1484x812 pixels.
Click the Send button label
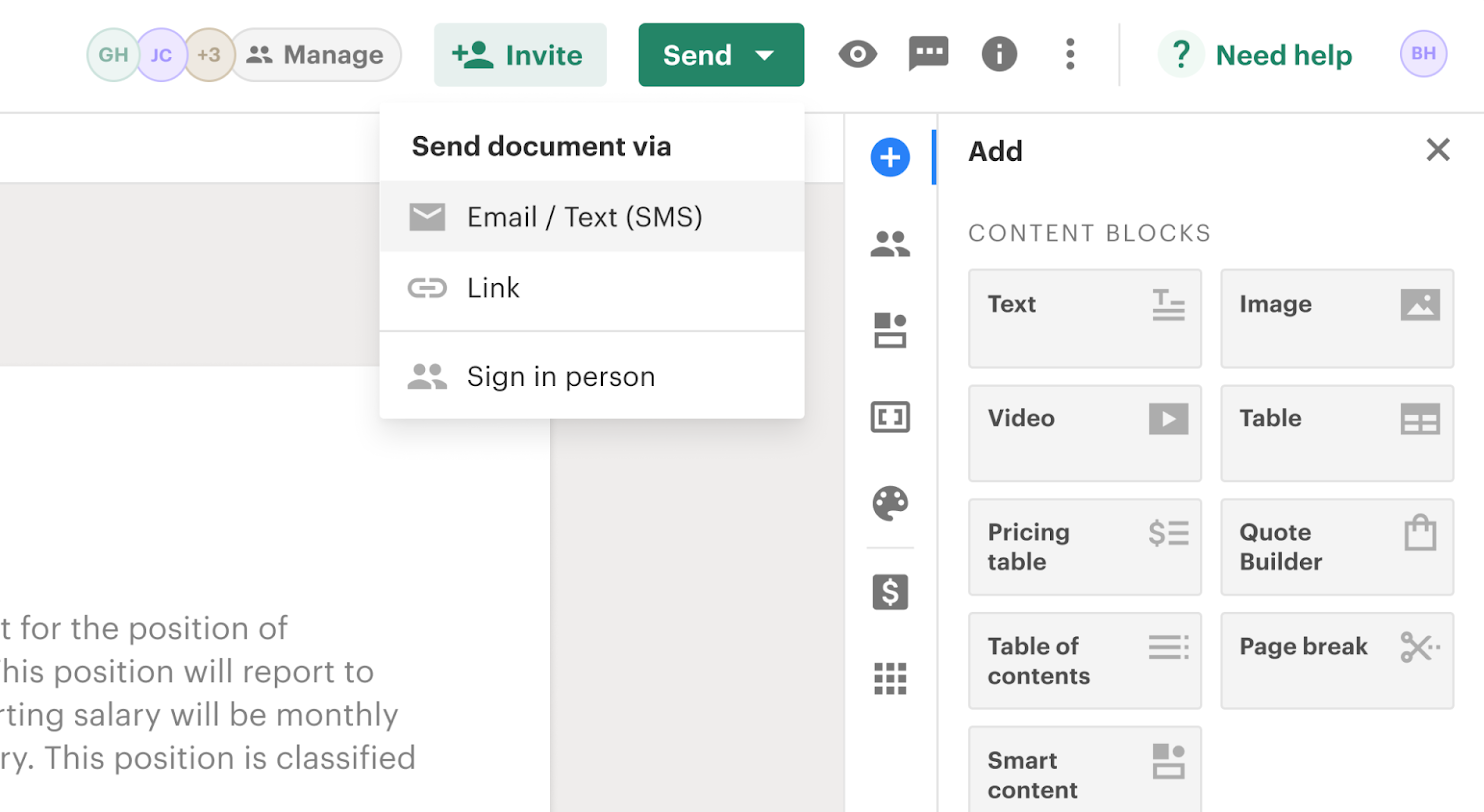coord(697,55)
